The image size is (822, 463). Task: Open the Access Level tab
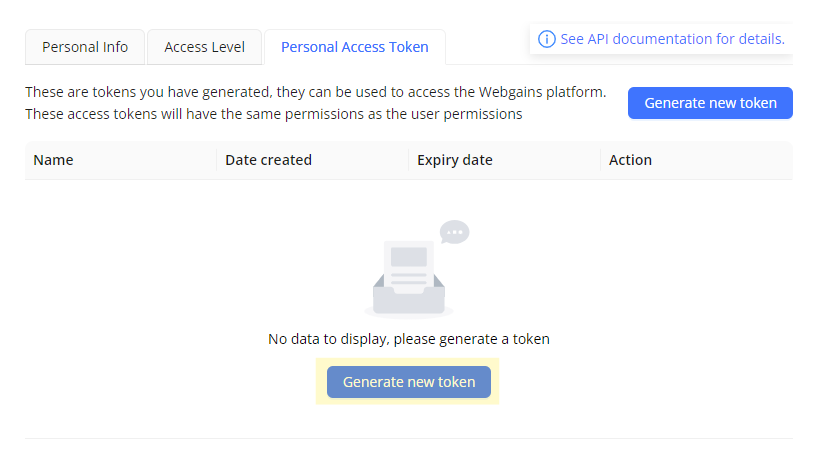(x=204, y=47)
